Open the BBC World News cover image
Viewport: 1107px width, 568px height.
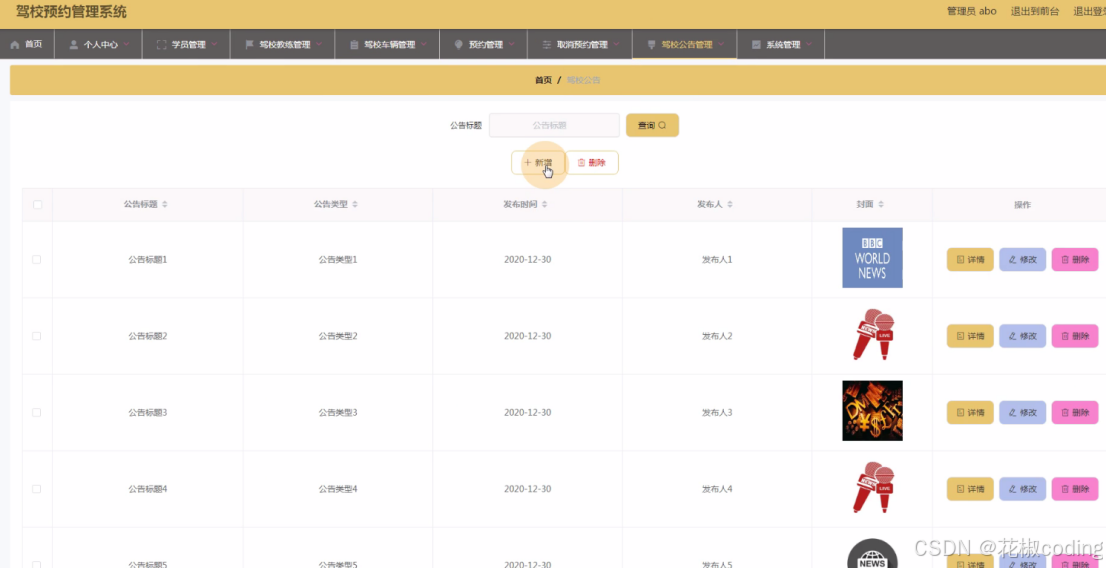[872, 258]
